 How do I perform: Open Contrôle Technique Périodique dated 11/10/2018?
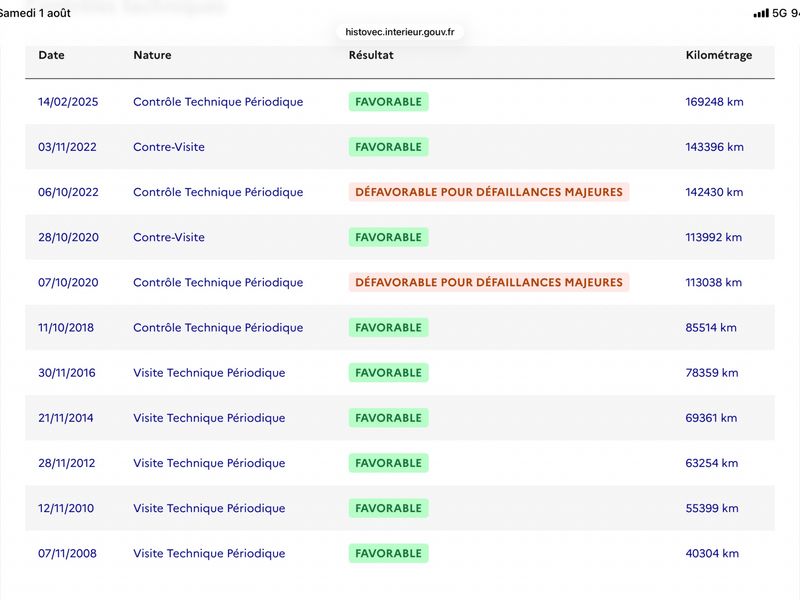tap(218, 328)
